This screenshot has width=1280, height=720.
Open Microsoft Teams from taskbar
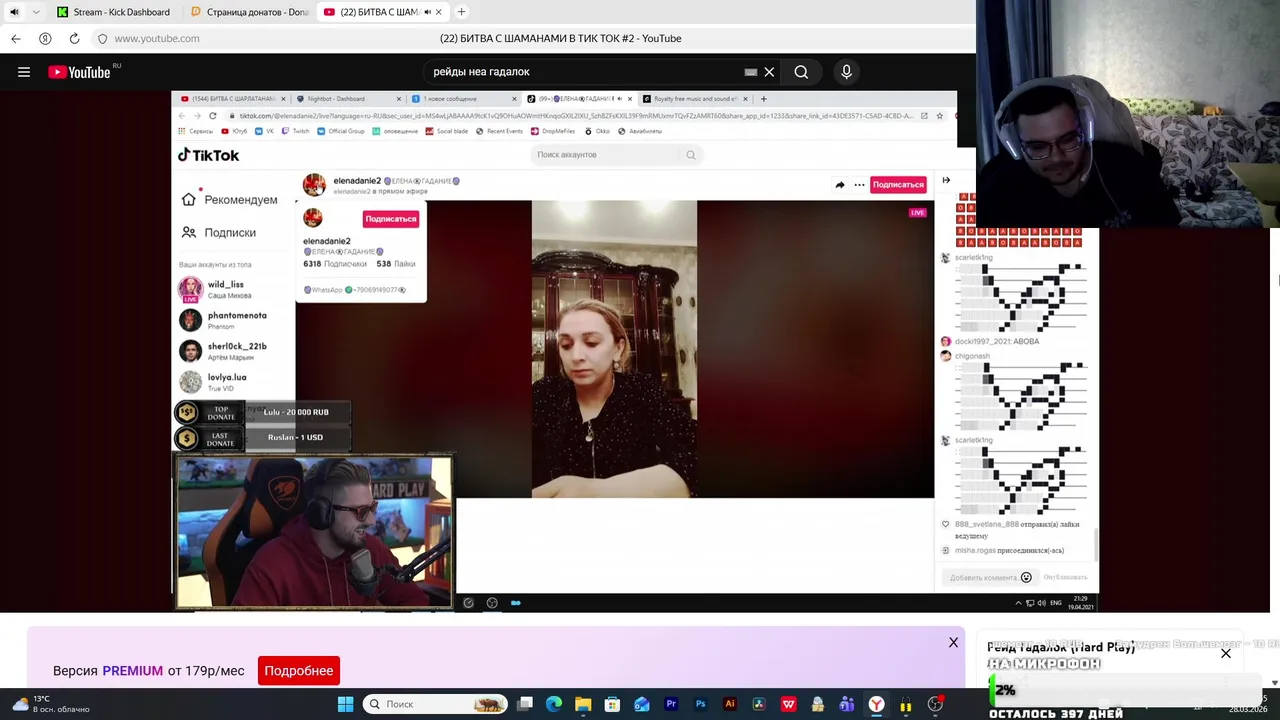coord(847,704)
